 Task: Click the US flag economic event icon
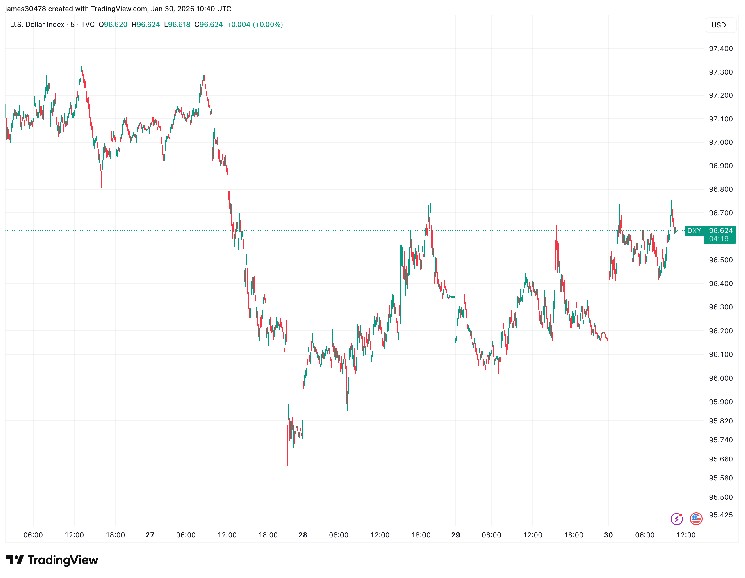[696, 518]
